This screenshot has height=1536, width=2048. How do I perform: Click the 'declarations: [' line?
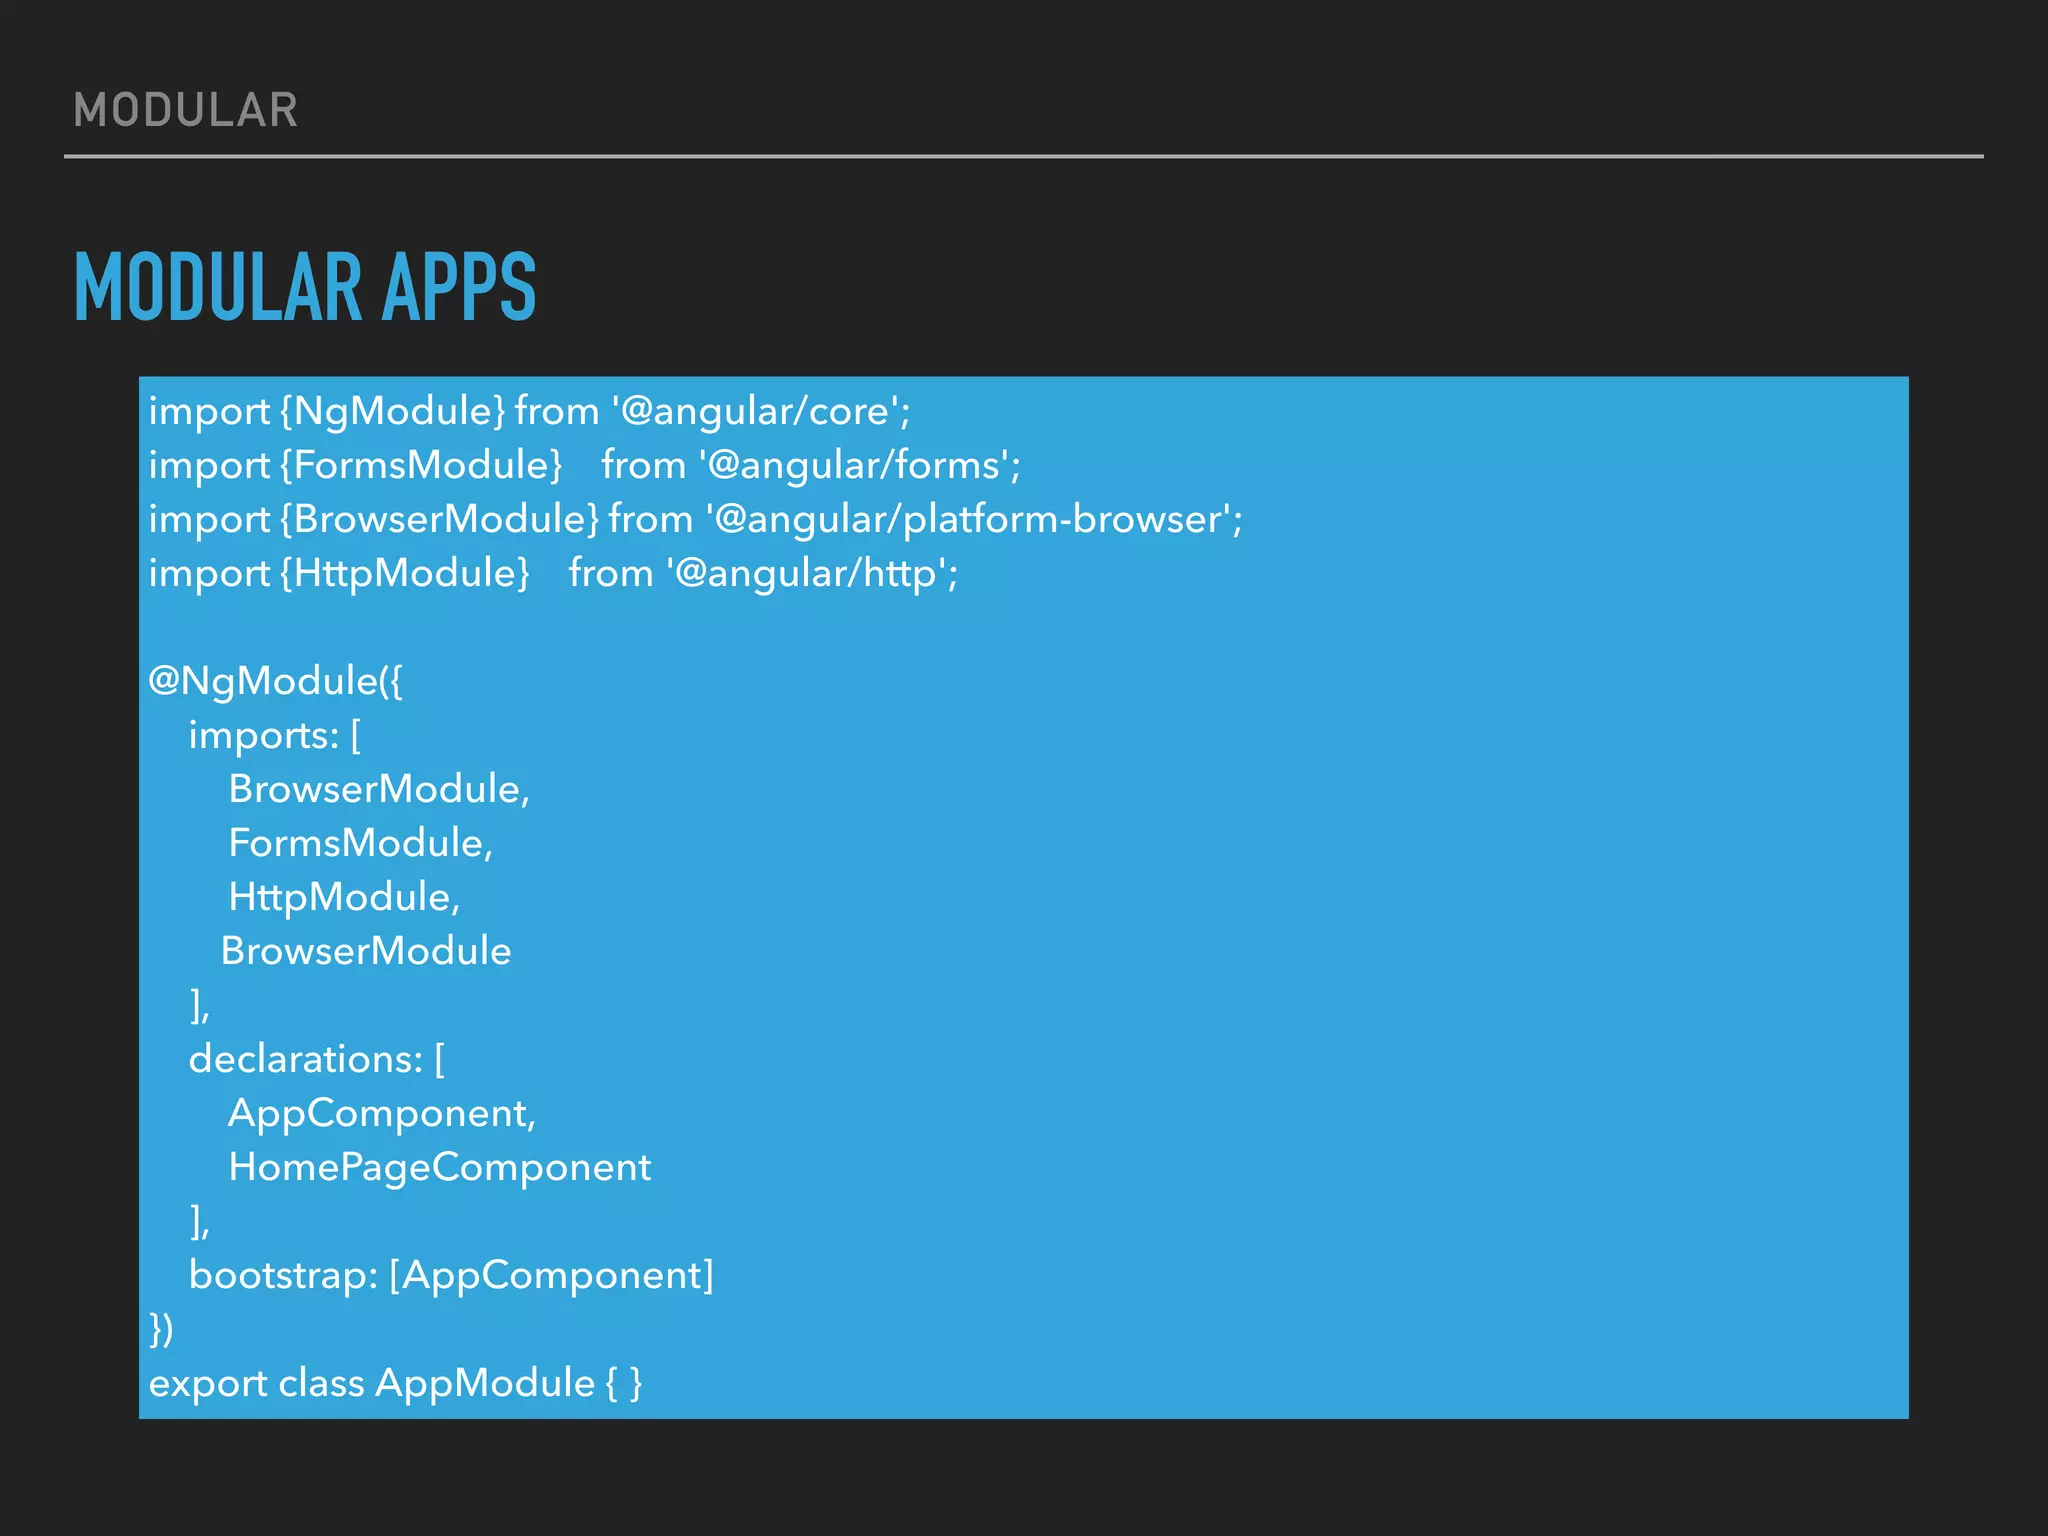[x=317, y=1059]
